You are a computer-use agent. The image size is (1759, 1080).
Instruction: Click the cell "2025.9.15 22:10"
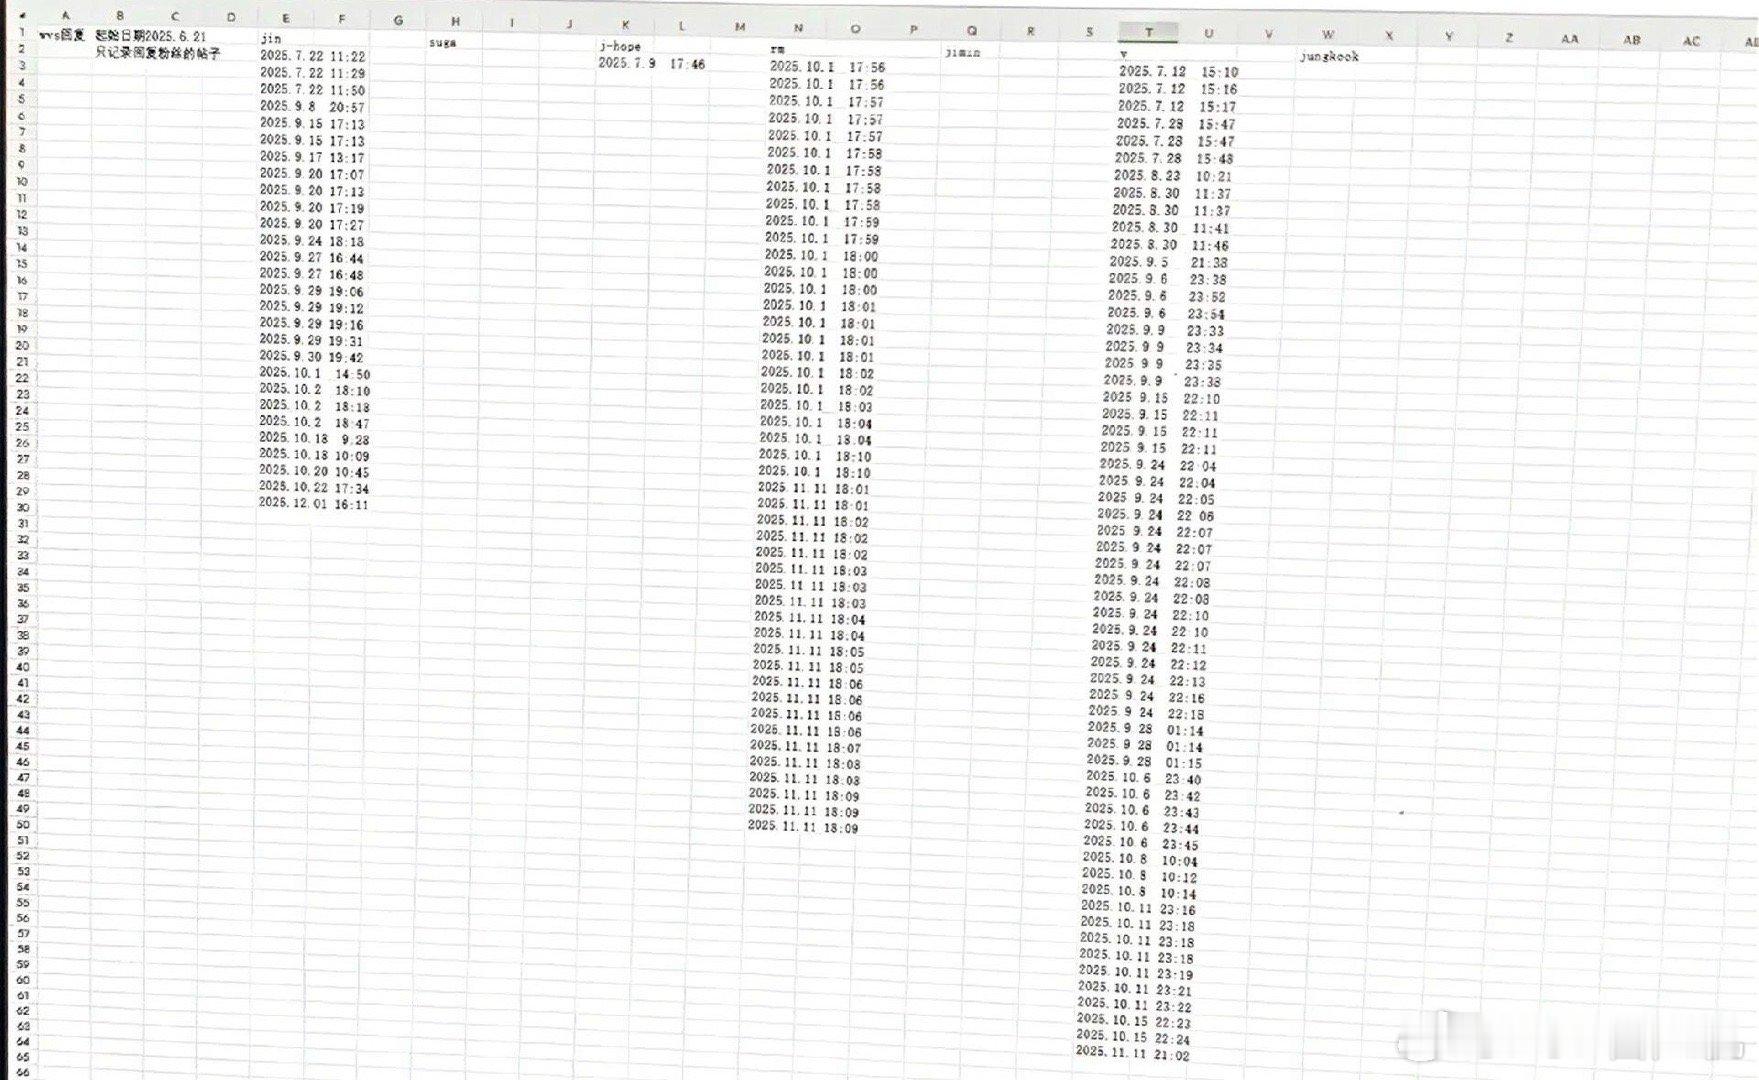[x=1161, y=398]
